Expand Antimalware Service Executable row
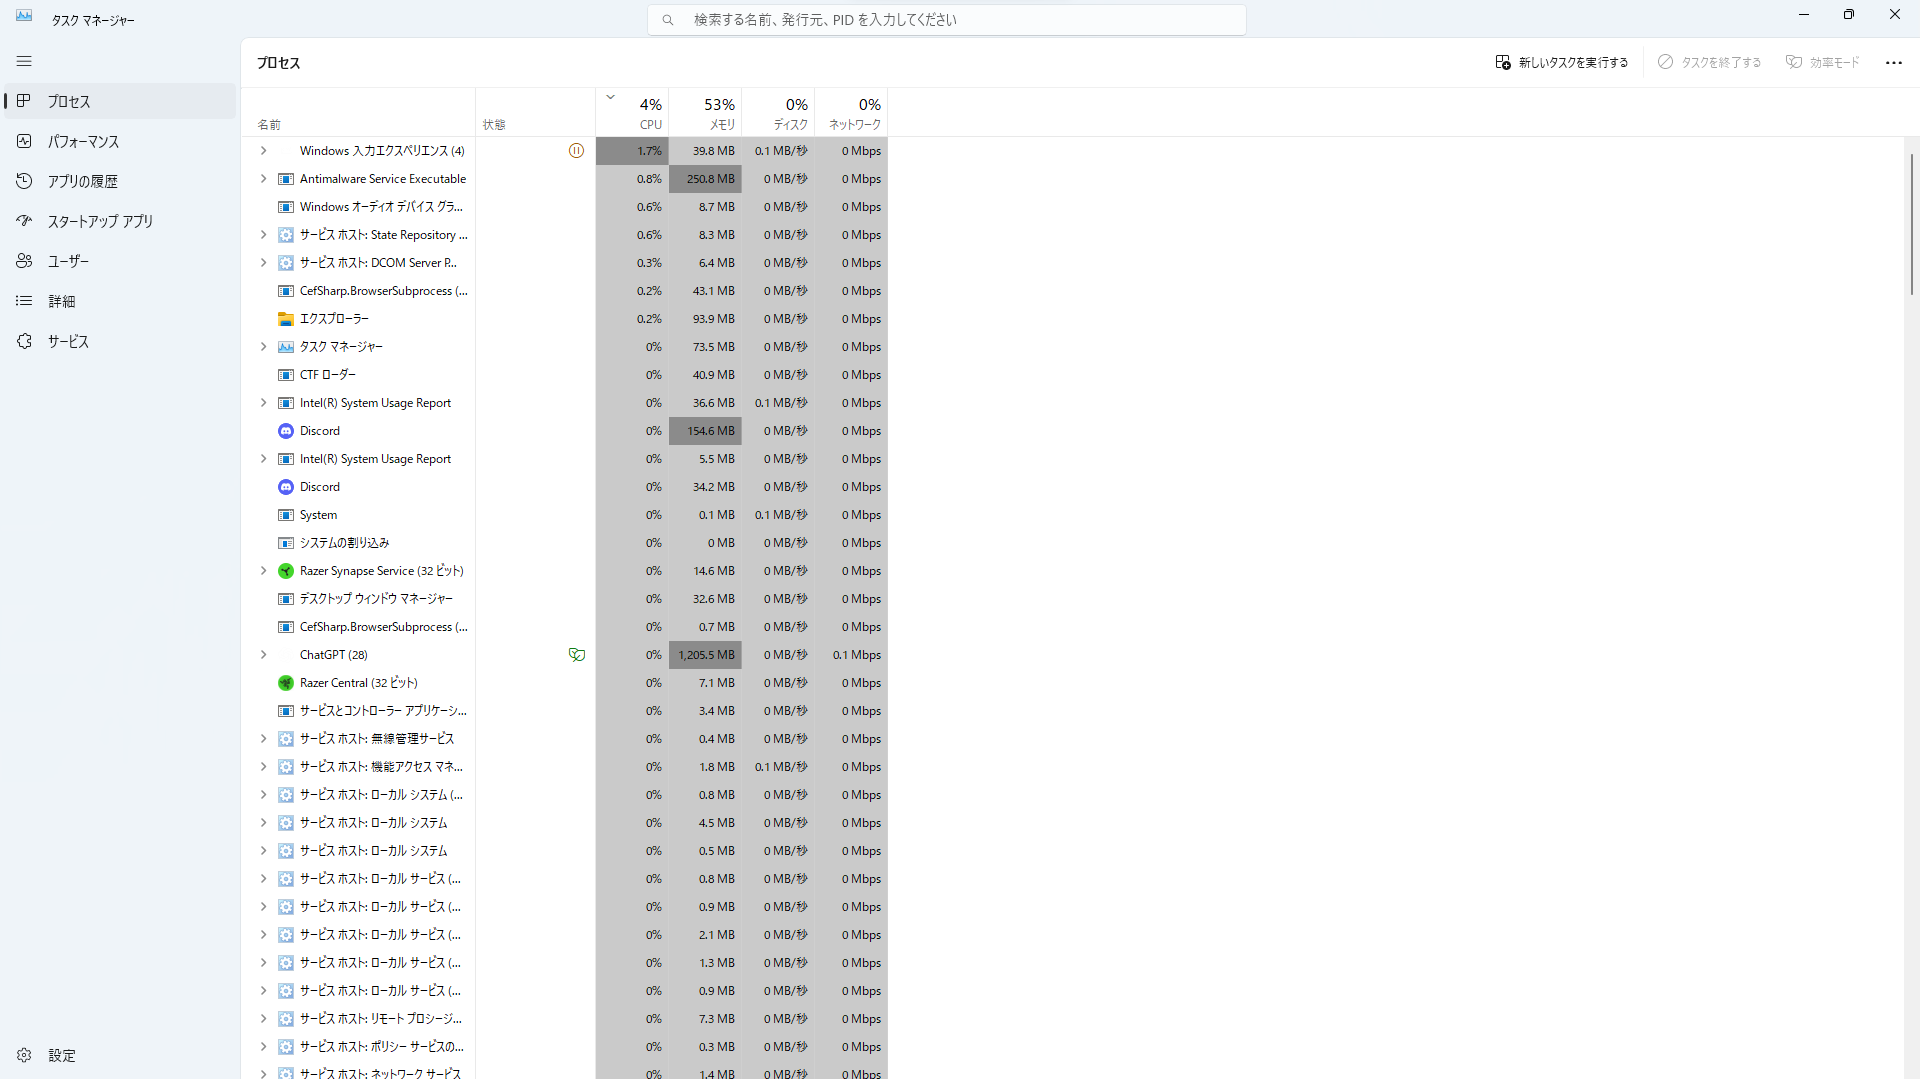Image resolution: width=1920 pixels, height=1079 pixels. click(263, 179)
